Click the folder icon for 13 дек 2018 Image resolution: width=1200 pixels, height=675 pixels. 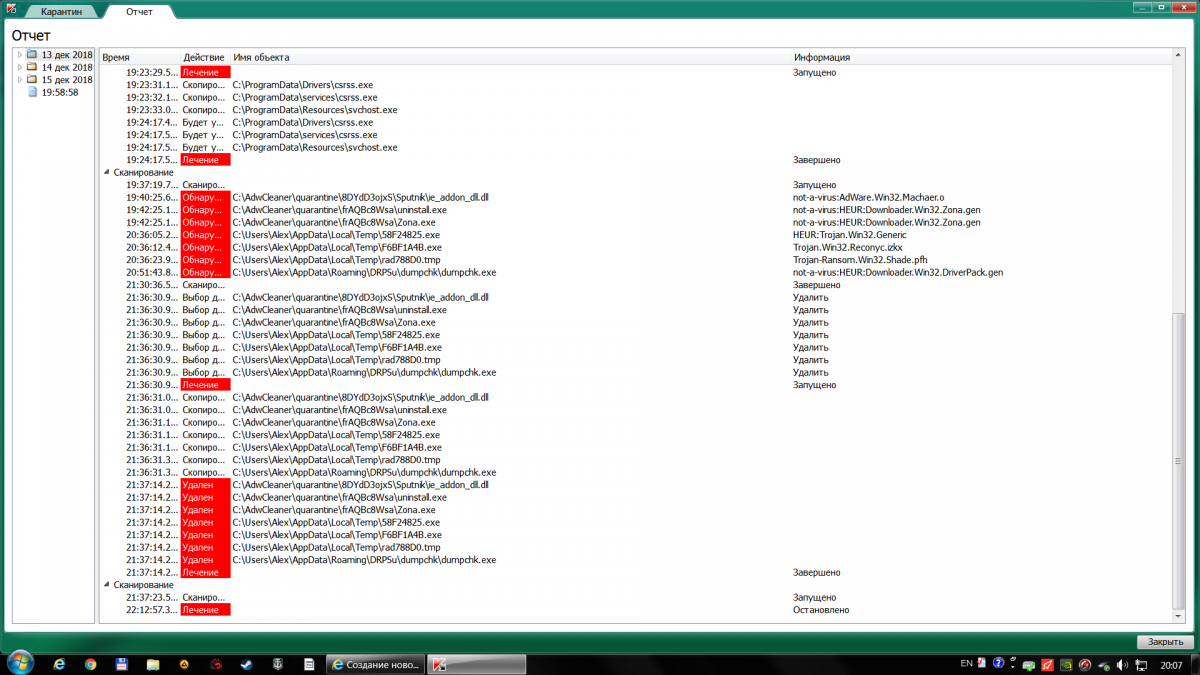[x=32, y=55]
